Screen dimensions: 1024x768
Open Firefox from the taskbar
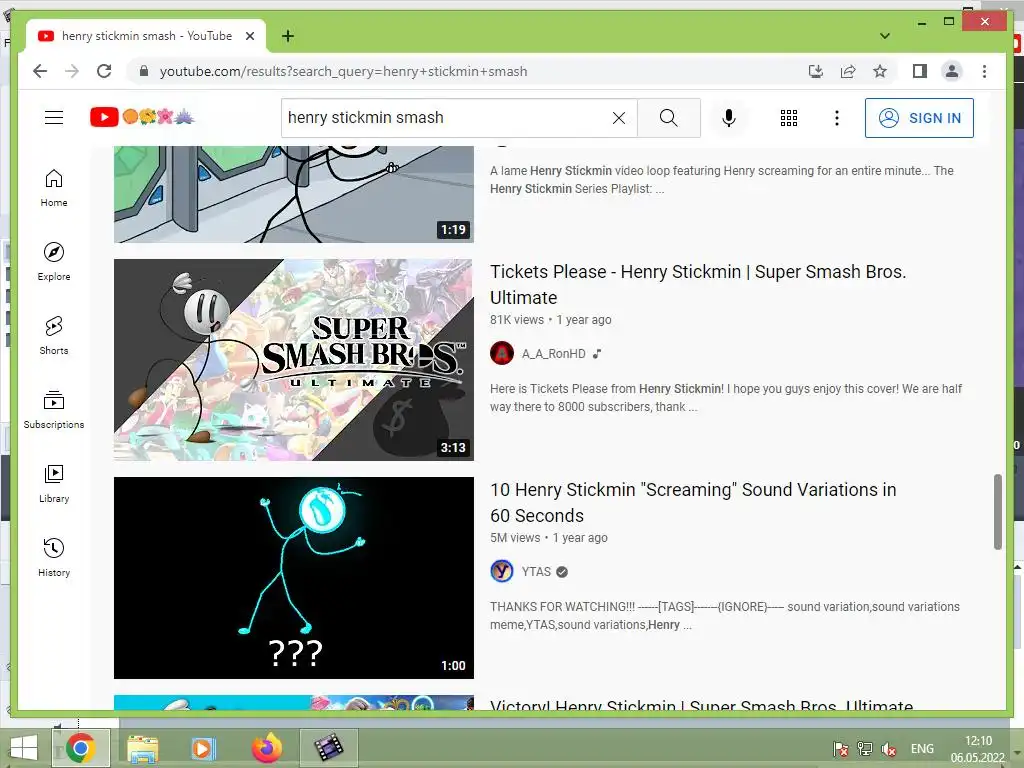click(x=266, y=748)
